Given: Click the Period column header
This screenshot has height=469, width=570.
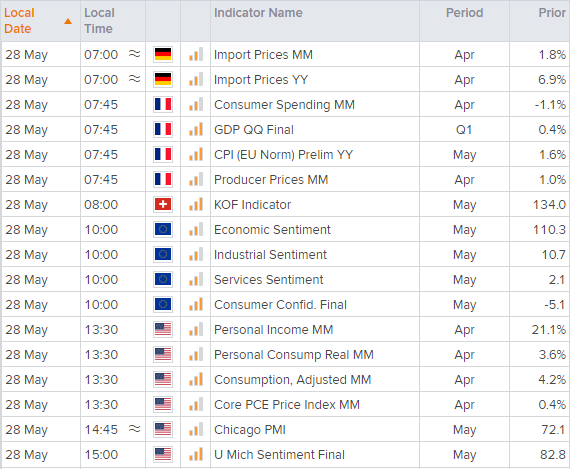Looking at the screenshot, I should 464,13.
